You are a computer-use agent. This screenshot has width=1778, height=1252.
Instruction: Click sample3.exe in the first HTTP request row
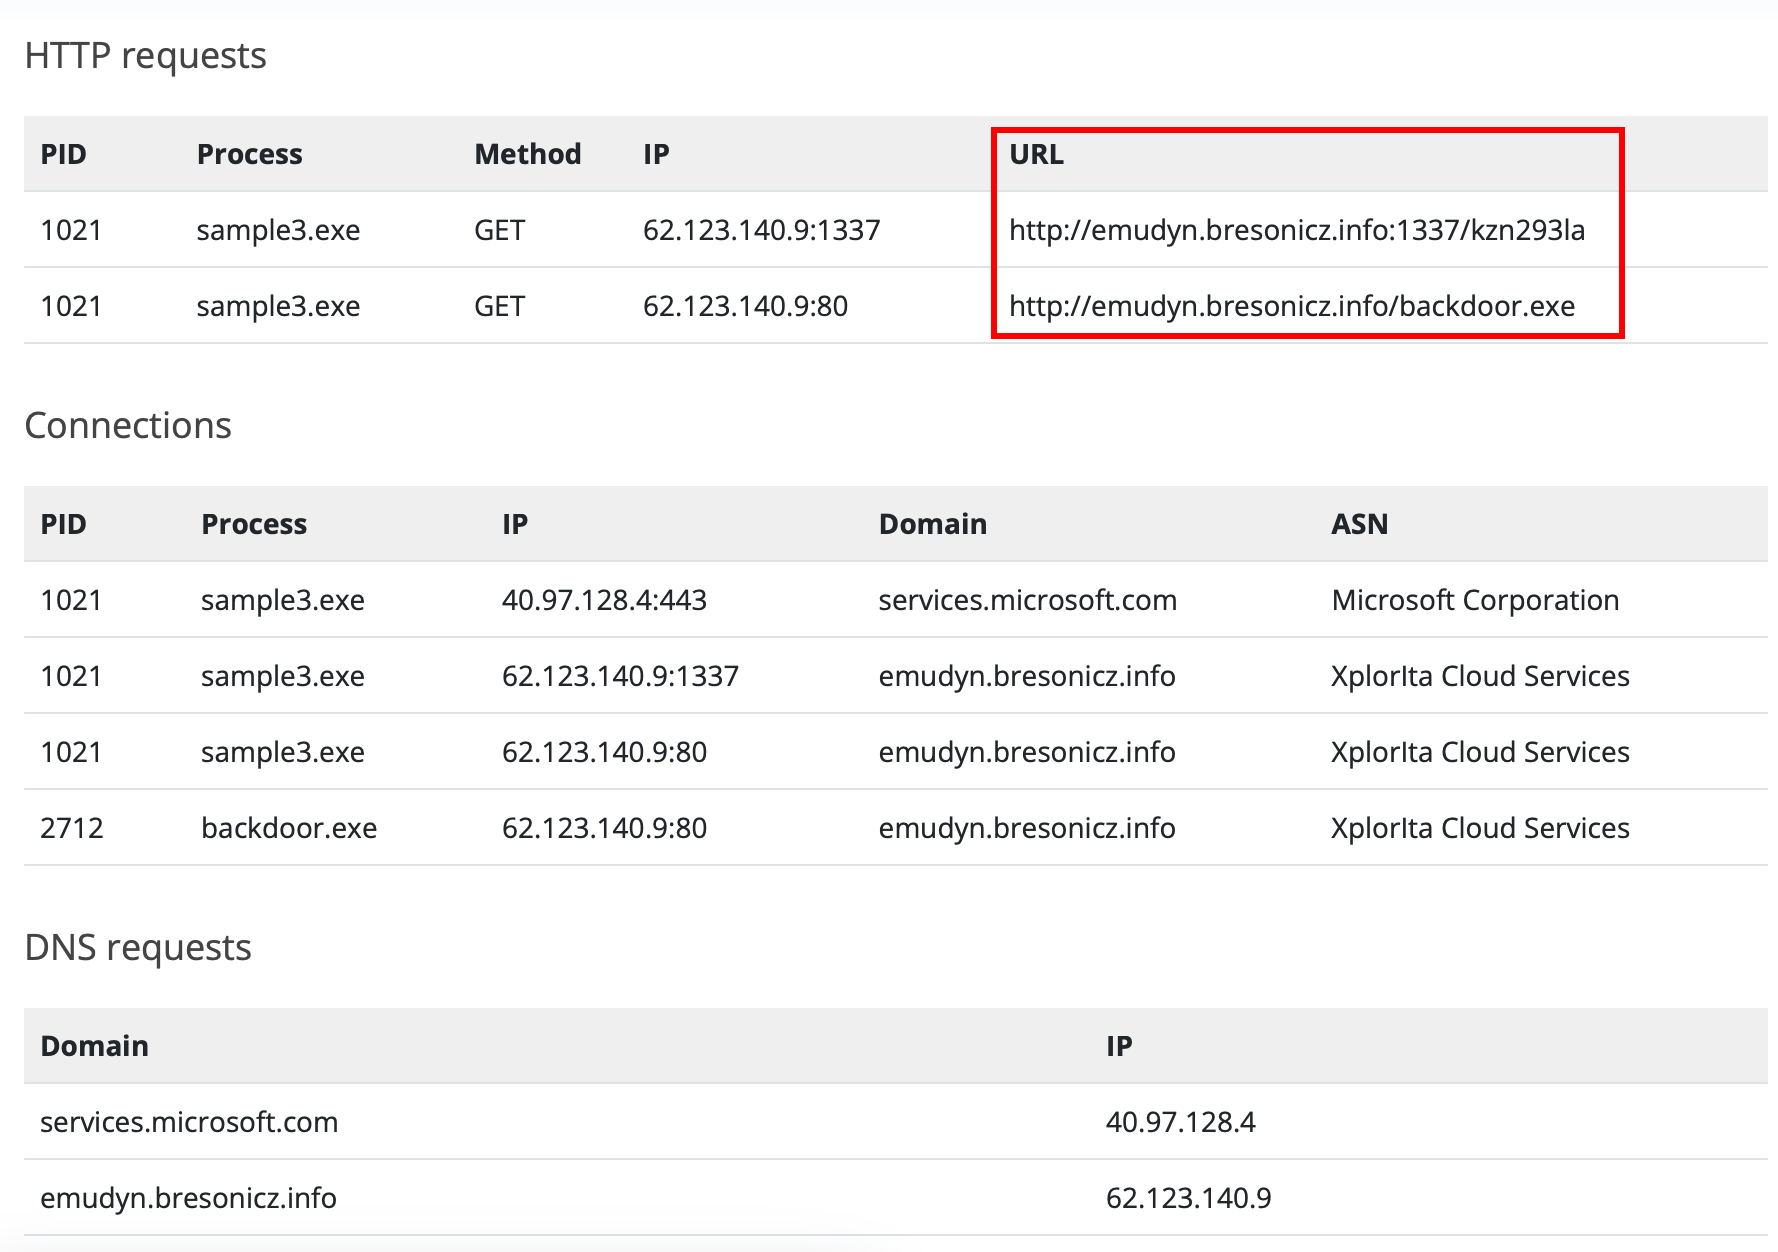pos(278,230)
